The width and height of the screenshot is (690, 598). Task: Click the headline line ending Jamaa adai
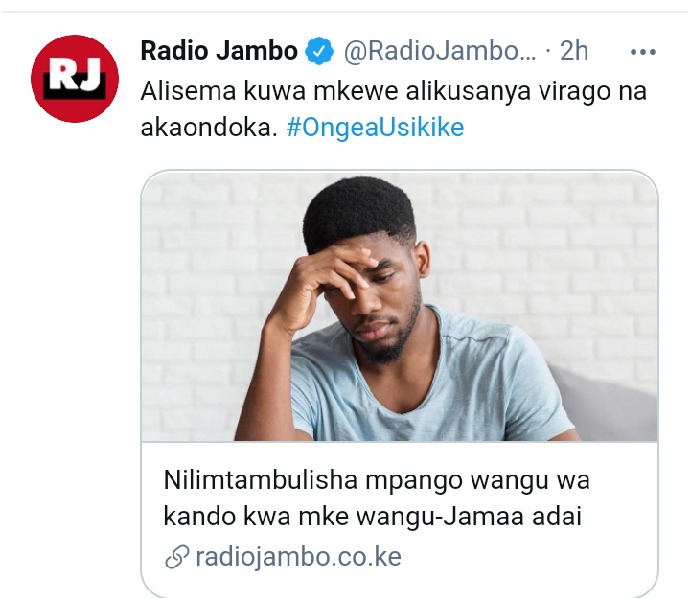[x=373, y=516]
